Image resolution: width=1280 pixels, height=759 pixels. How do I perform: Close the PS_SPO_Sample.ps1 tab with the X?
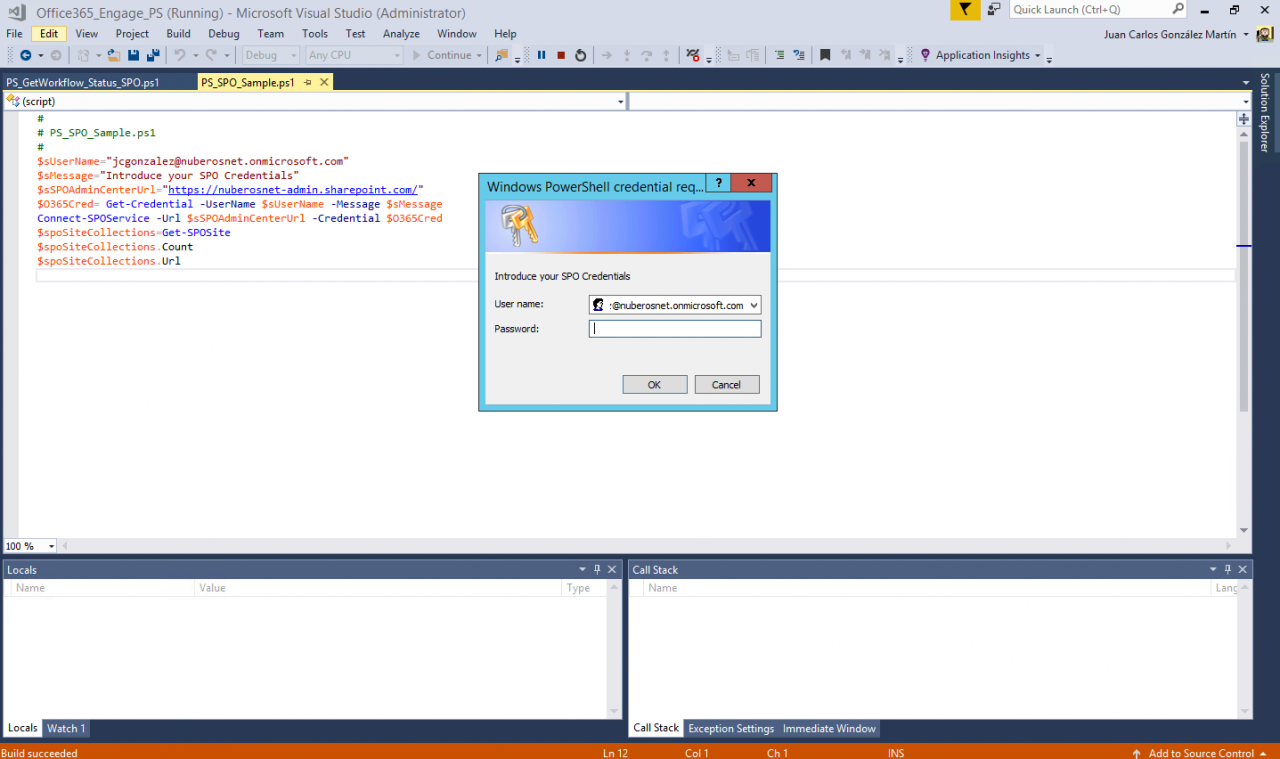coord(324,82)
